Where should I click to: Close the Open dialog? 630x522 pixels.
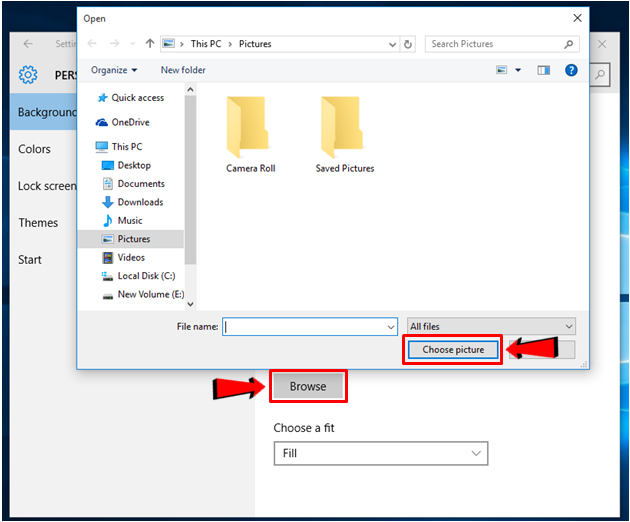[x=577, y=18]
